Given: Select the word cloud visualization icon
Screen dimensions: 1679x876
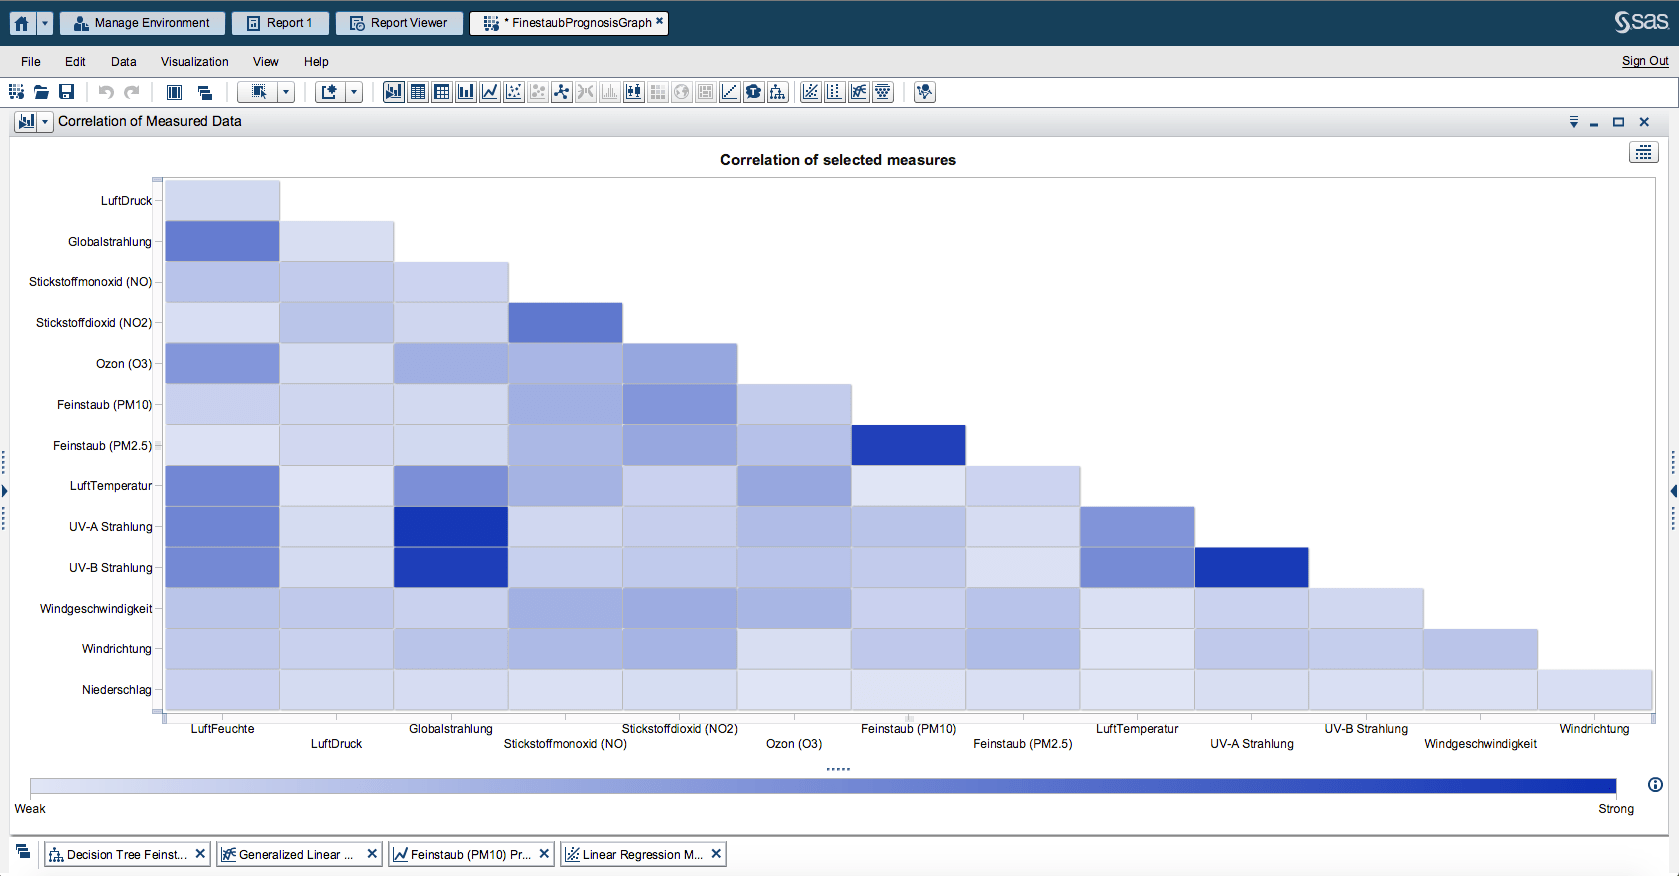Looking at the screenshot, I should tap(754, 92).
